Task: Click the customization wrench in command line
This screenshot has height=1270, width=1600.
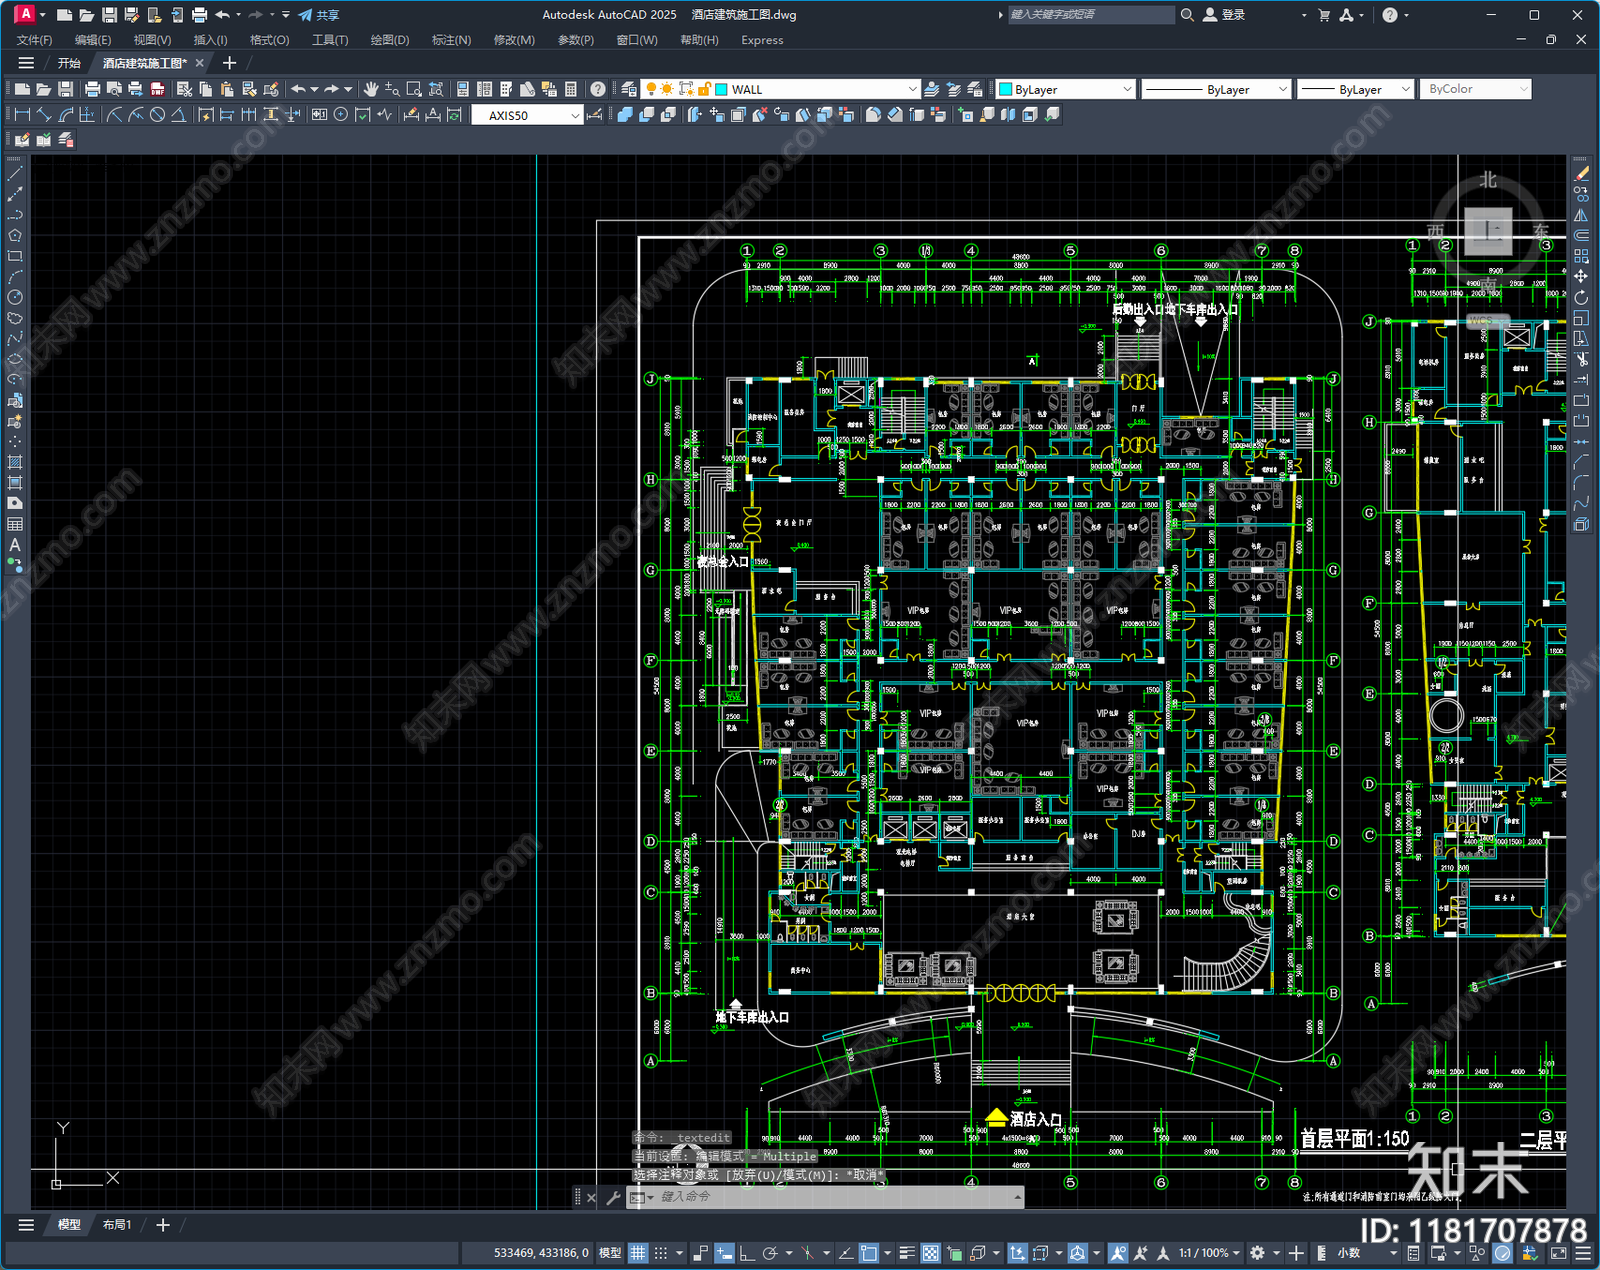Action: pyautogui.click(x=613, y=1197)
